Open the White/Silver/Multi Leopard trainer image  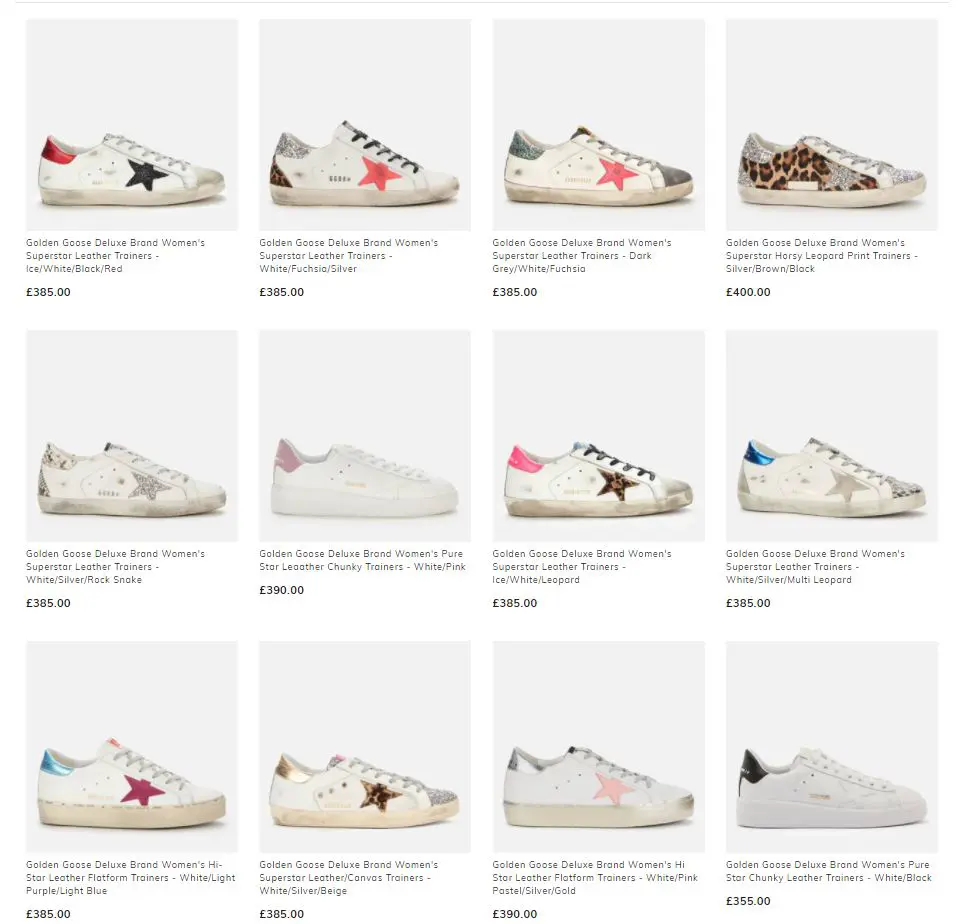point(832,436)
